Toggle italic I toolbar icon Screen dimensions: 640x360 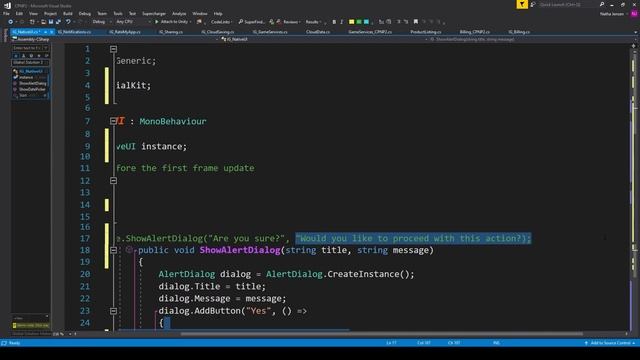click(342, 22)
